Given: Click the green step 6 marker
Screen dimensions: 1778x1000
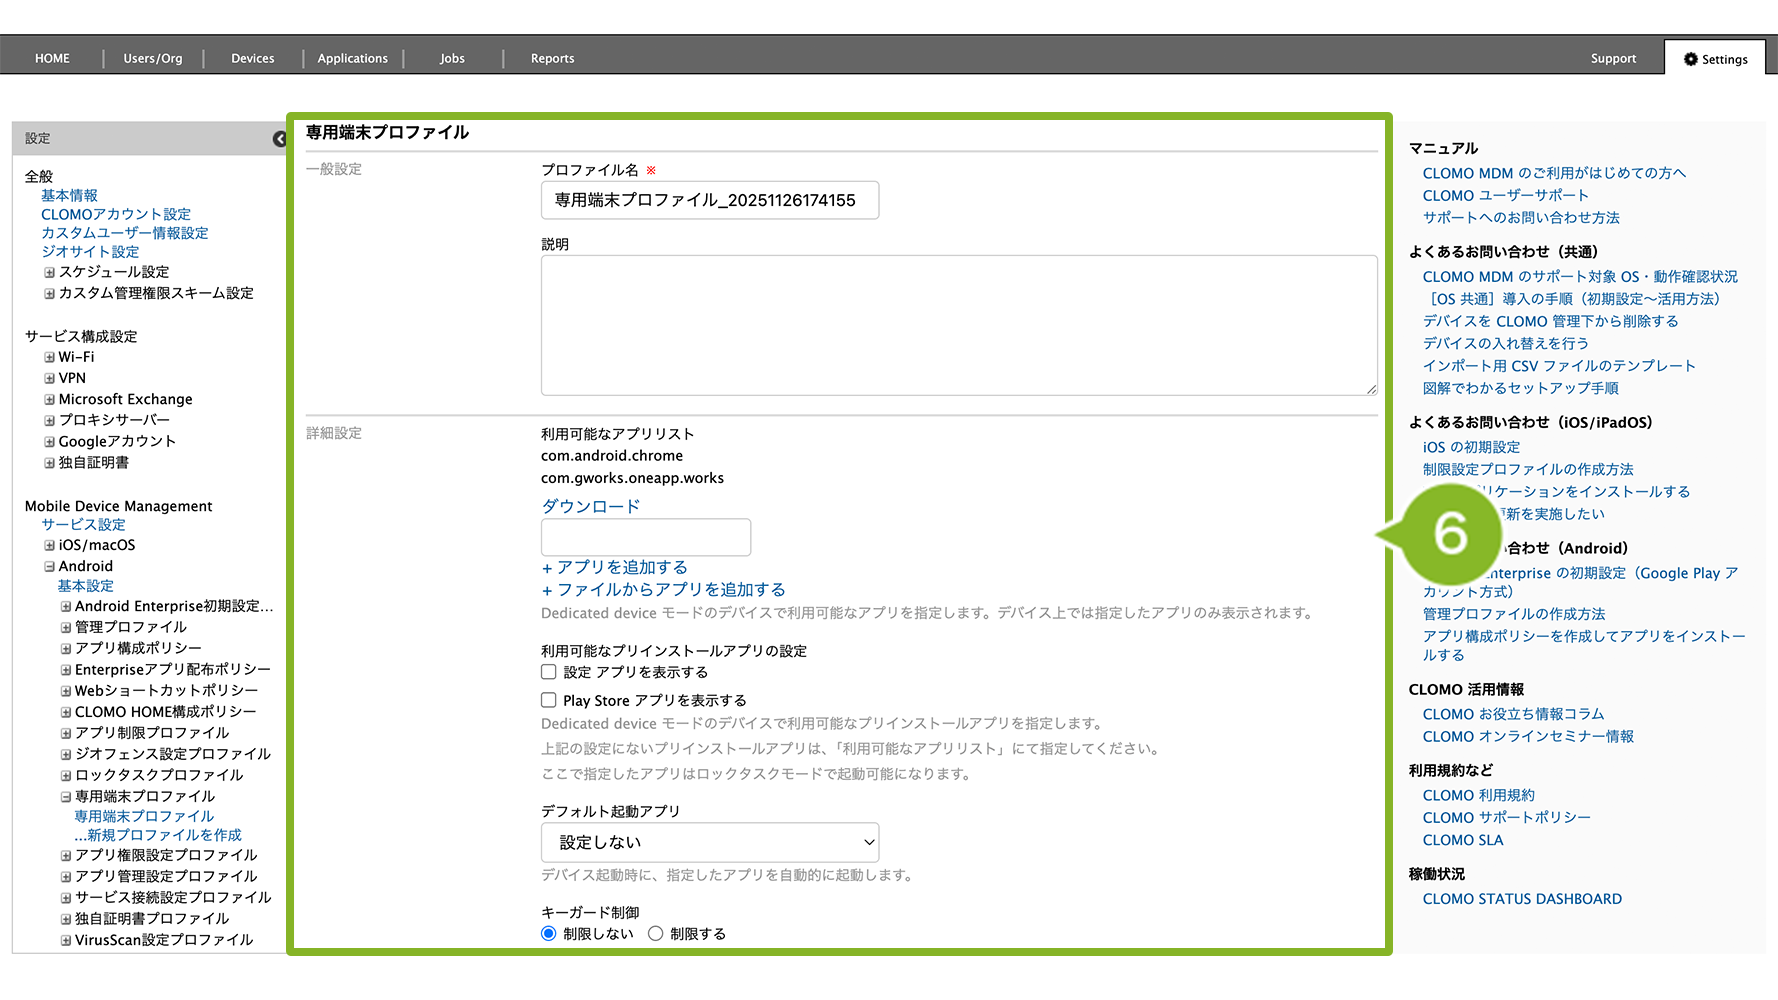Looking at the screenshot, I should pyautogui.click(x=1449, y=534).
